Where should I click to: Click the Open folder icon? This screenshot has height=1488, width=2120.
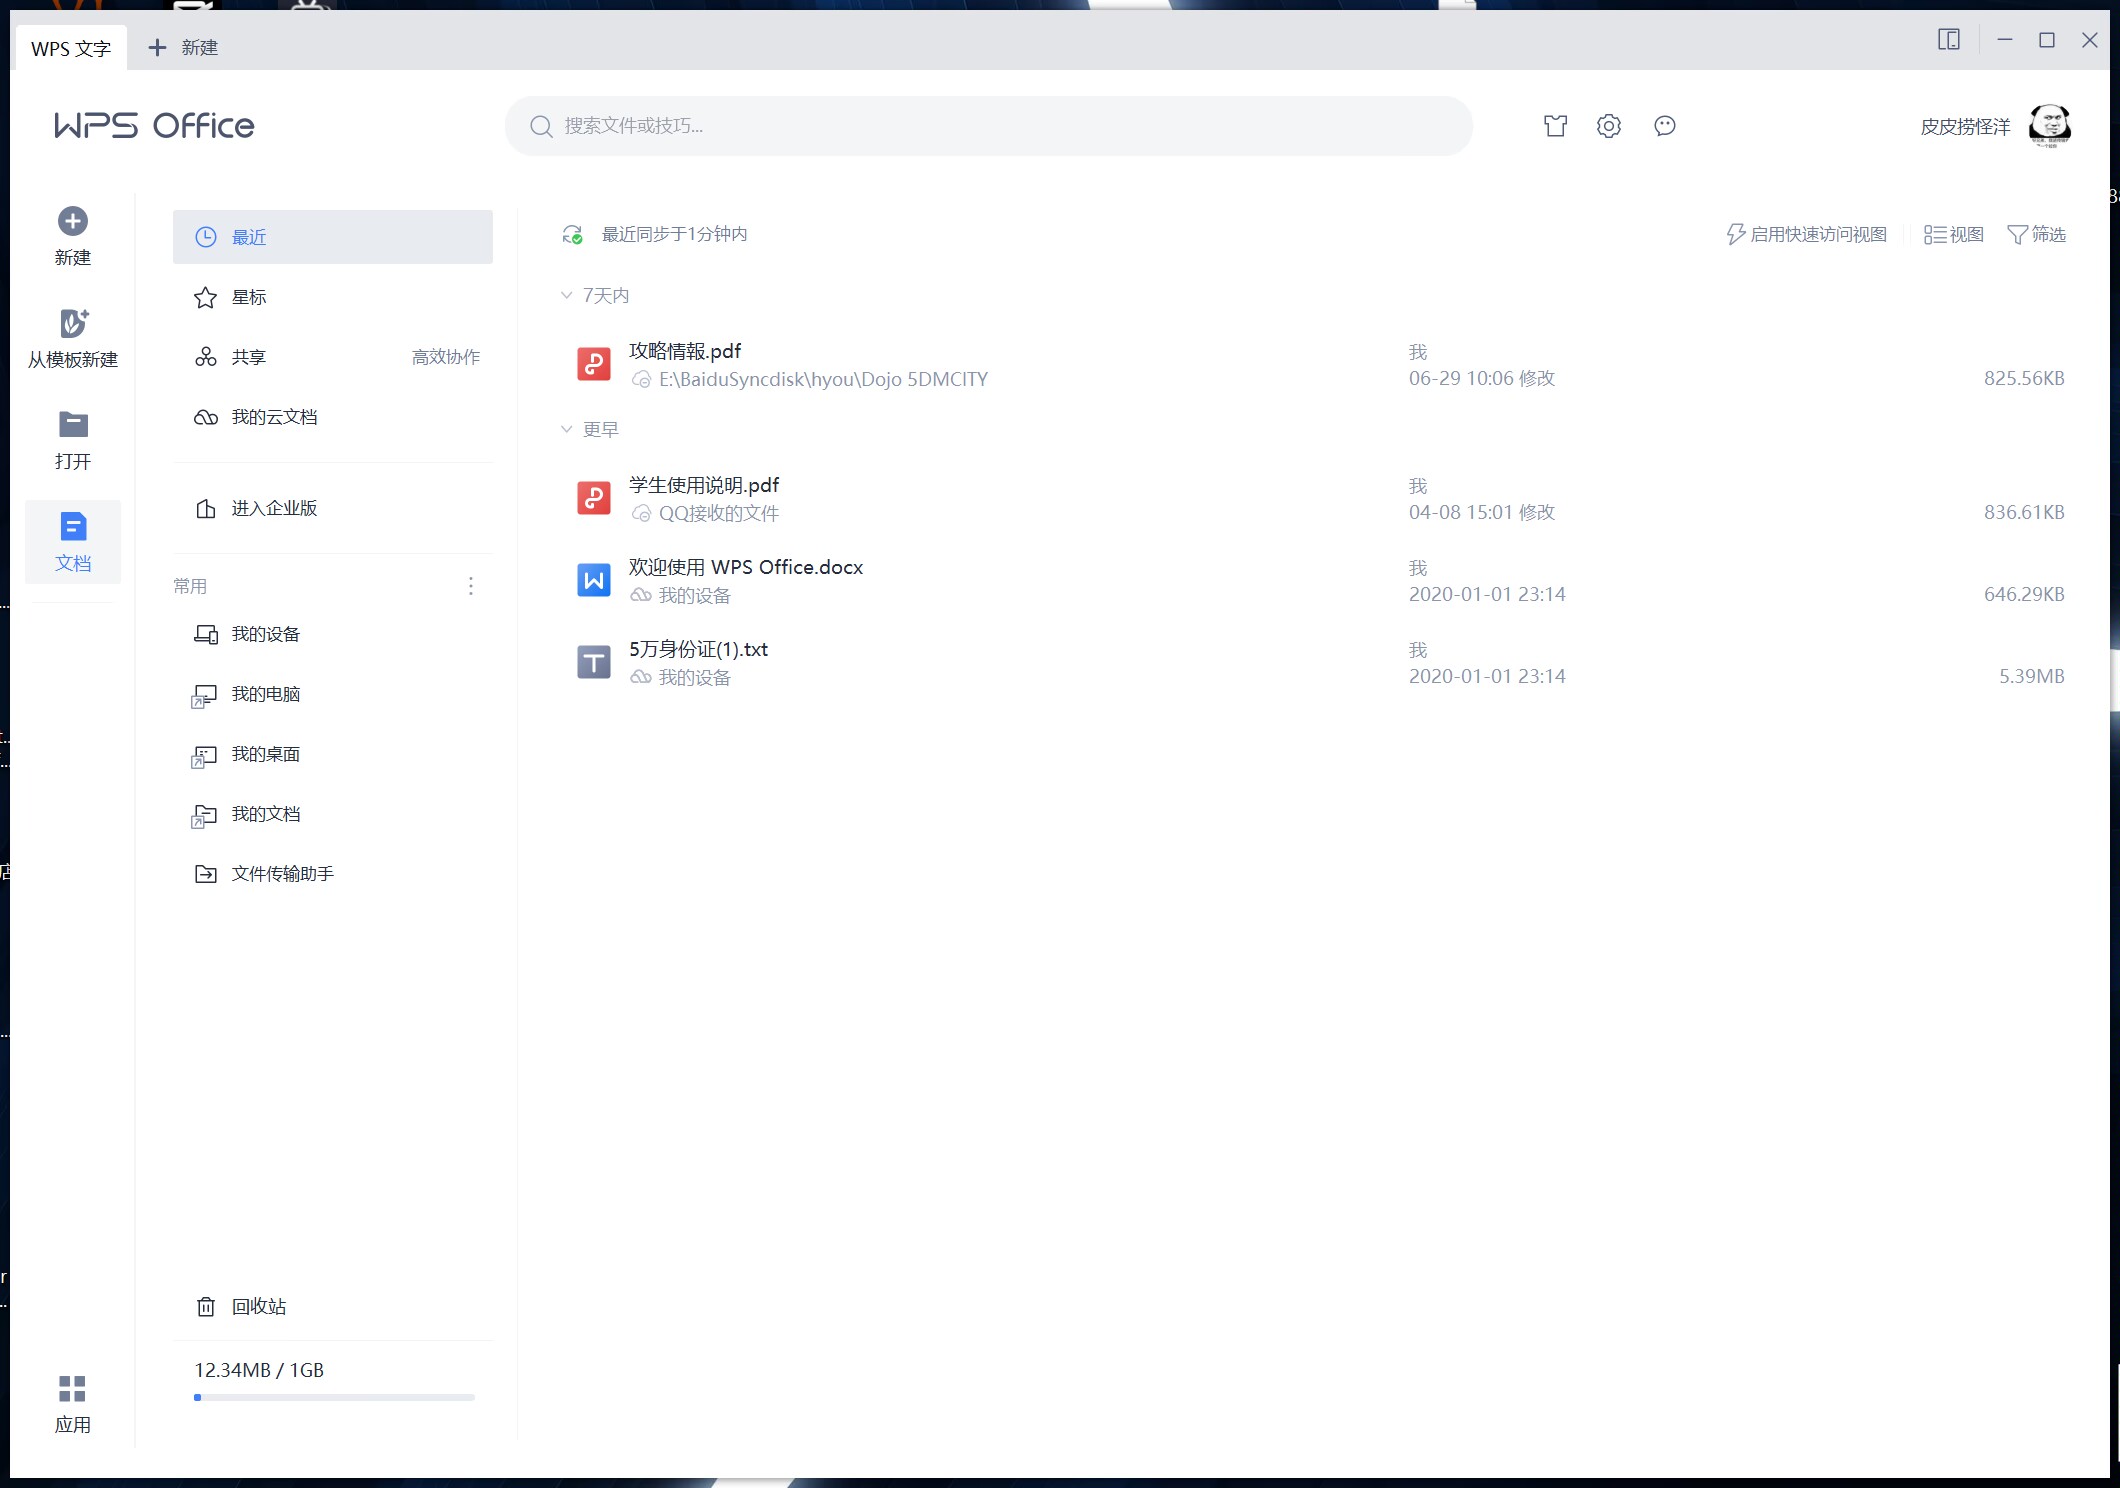[73, 425]
